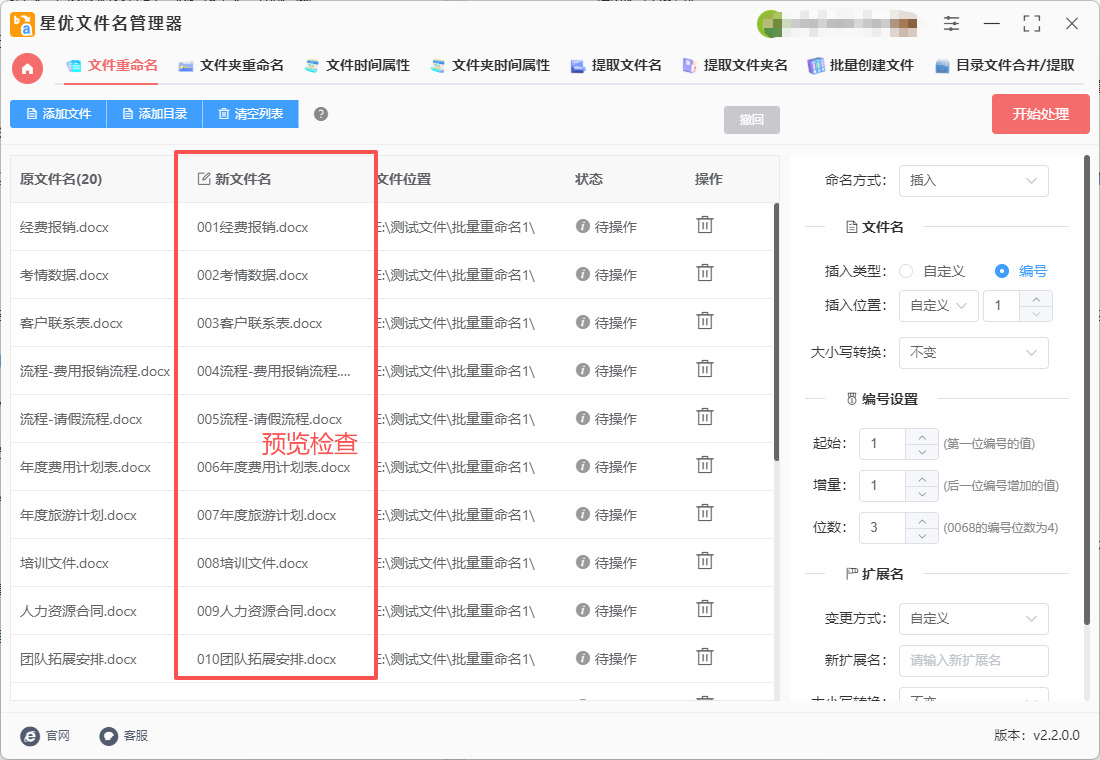Expand the 命名方式 dropdown showing 插入
This screenshot has height=760, width=1100.
(x=973, y=181)
